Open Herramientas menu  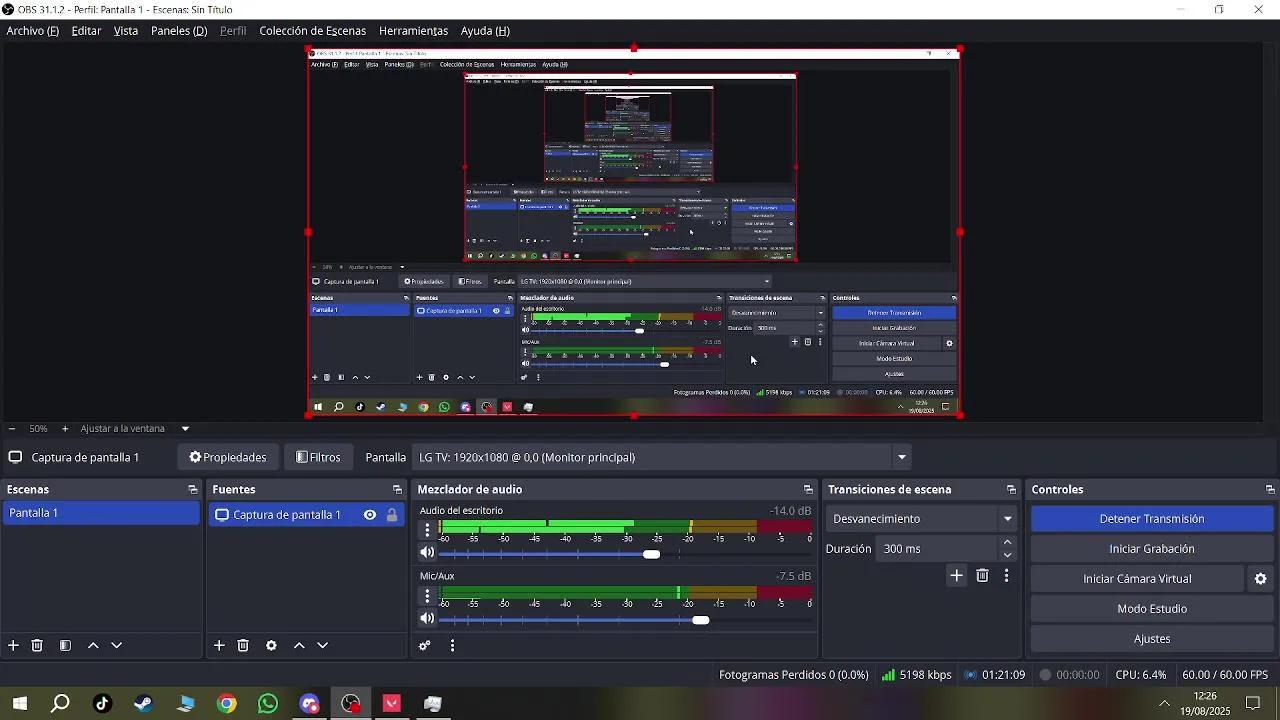click(413, 31)
